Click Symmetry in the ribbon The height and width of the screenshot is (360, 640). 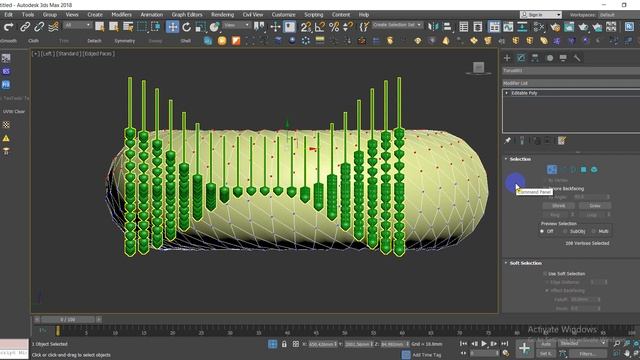124,41
